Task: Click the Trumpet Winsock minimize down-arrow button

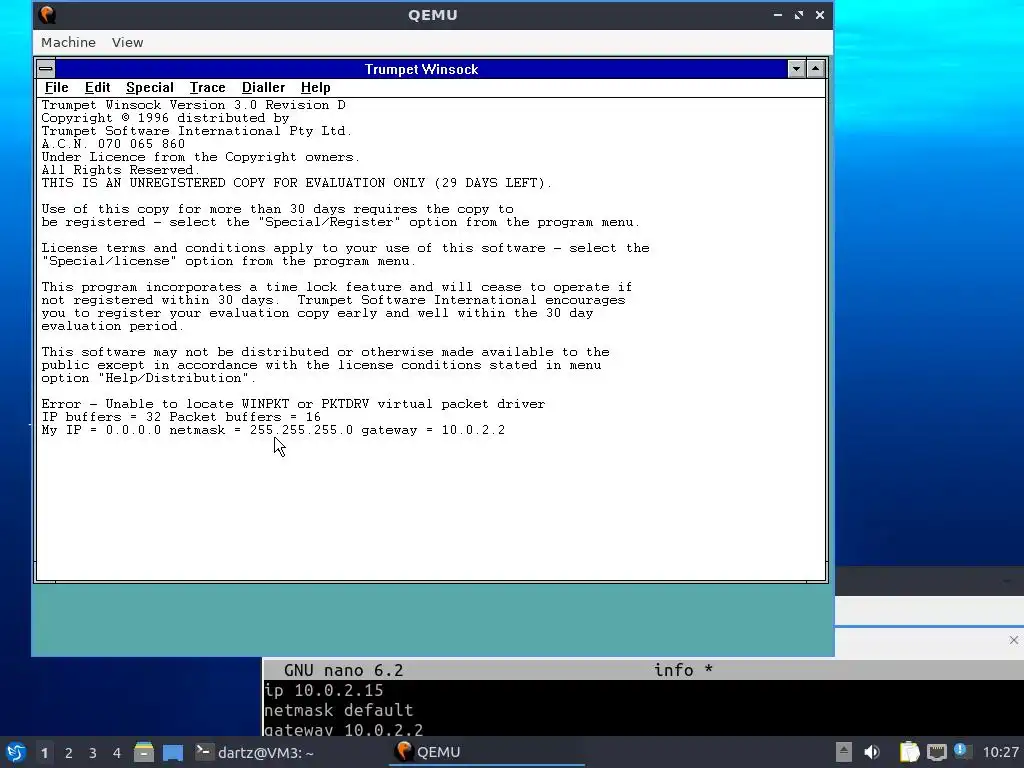Action: (x=796, y=69)
